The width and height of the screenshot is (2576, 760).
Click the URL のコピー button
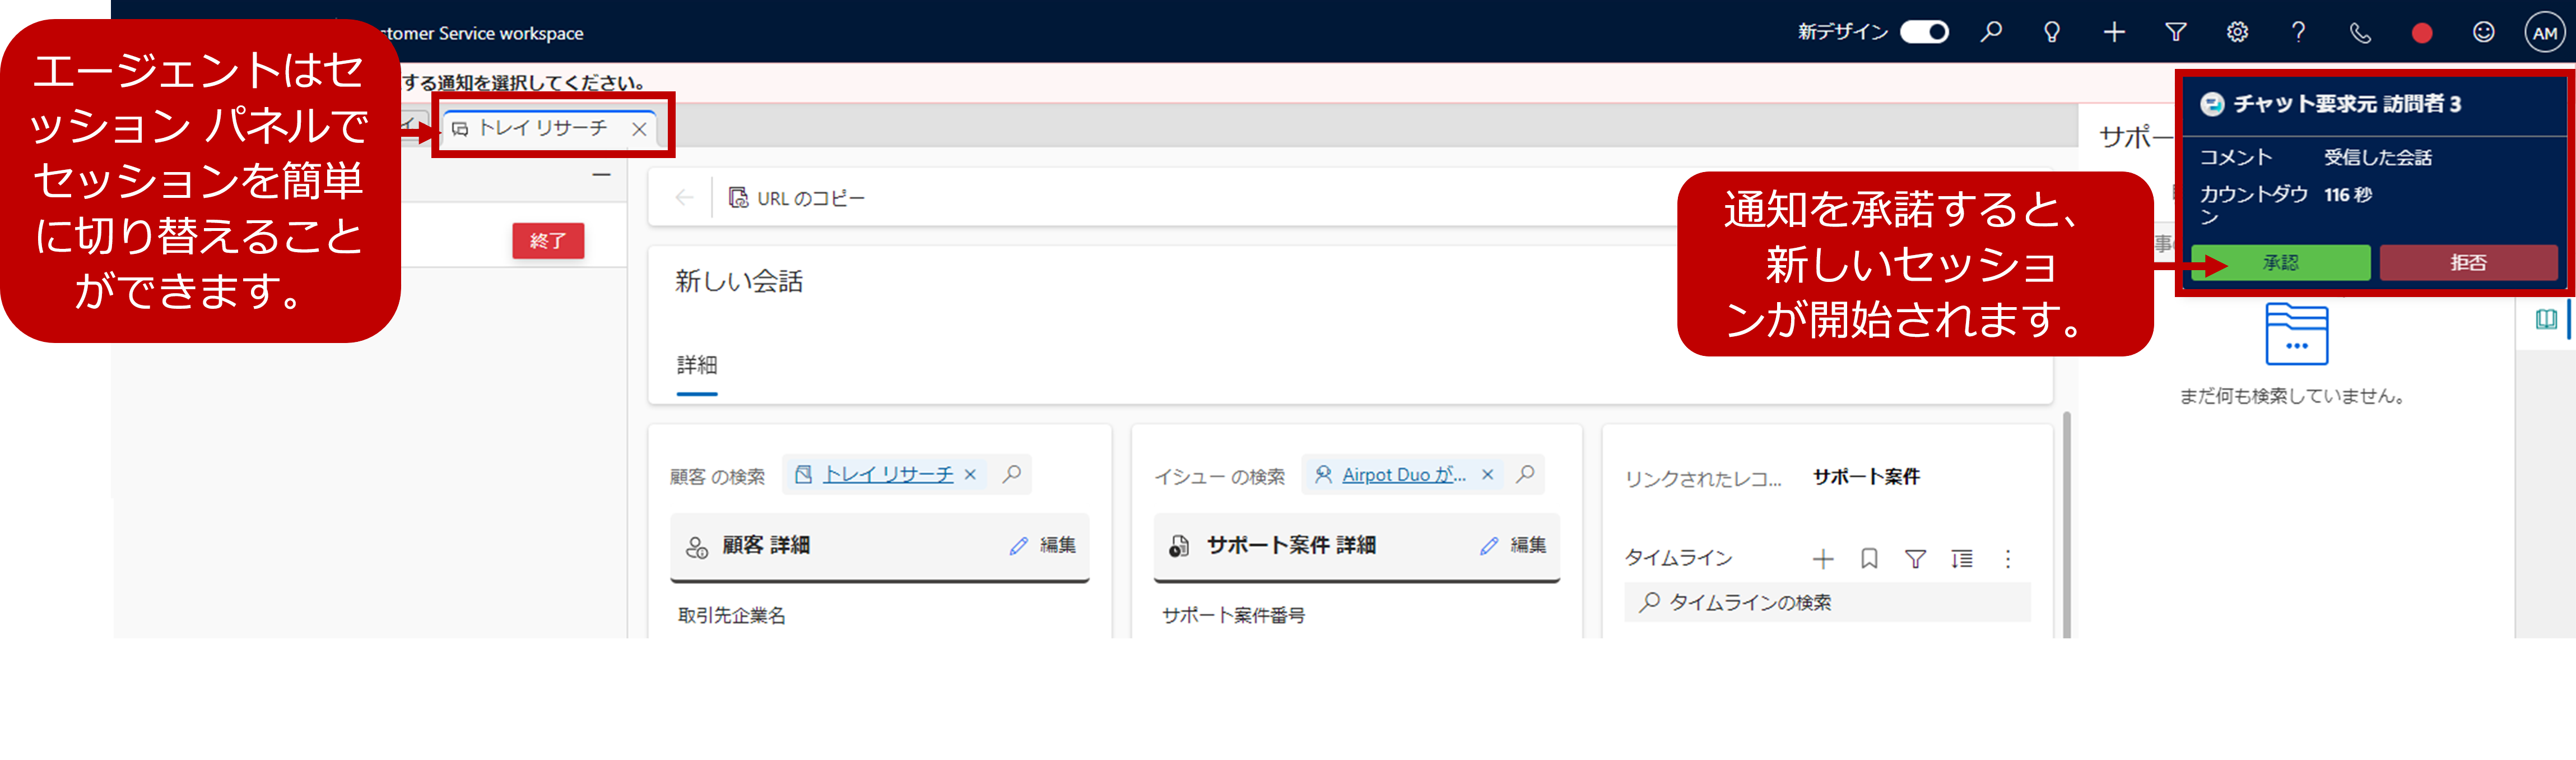point(797,198)
